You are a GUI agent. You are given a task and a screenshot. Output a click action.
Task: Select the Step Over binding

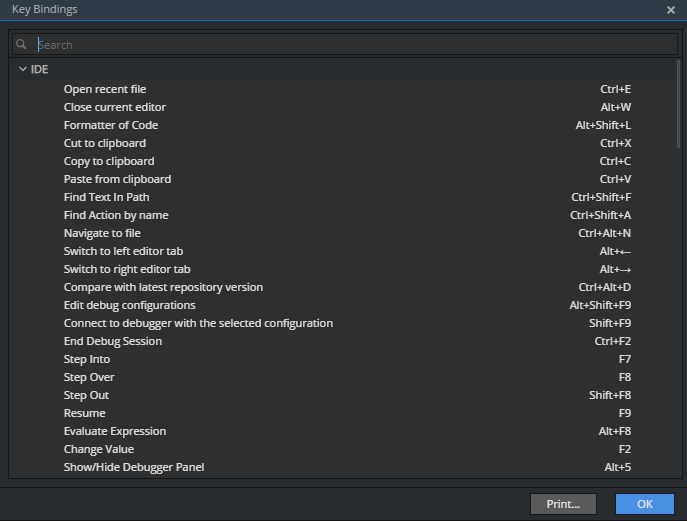pos(343,377)
